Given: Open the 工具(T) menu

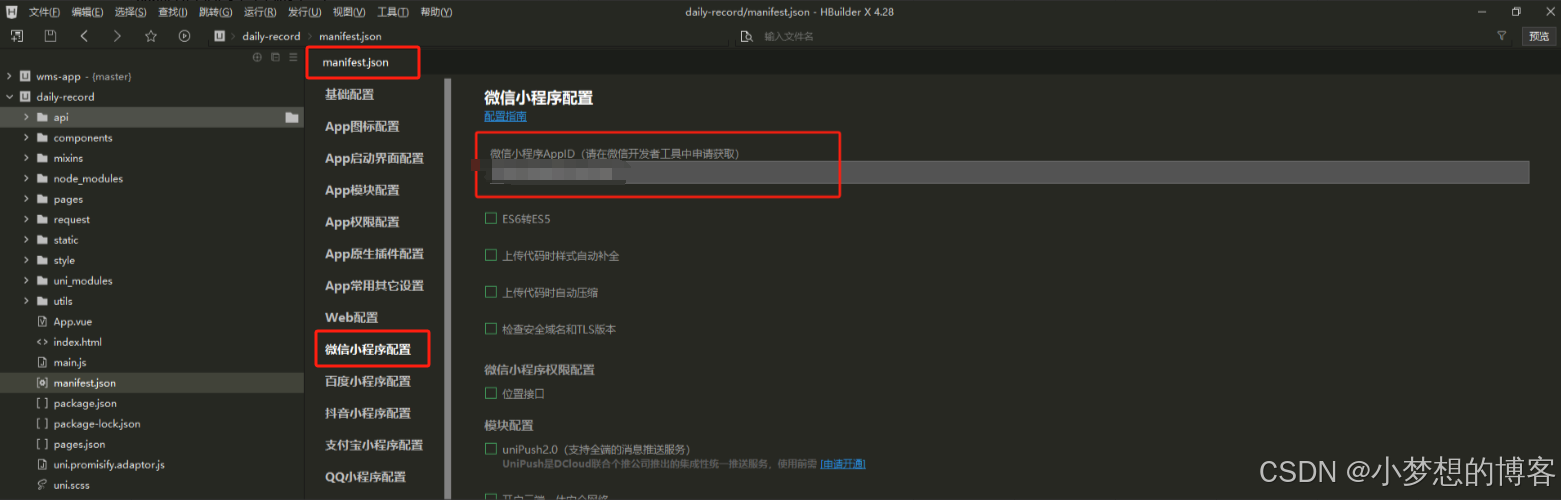Looking at the screenshot, I should click(393, 12).
